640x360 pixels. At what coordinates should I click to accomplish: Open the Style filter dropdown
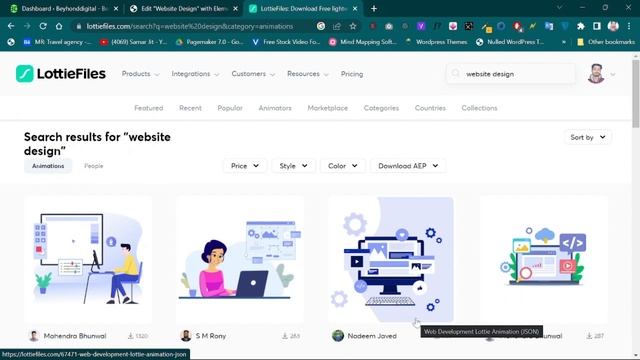[293, 166]
